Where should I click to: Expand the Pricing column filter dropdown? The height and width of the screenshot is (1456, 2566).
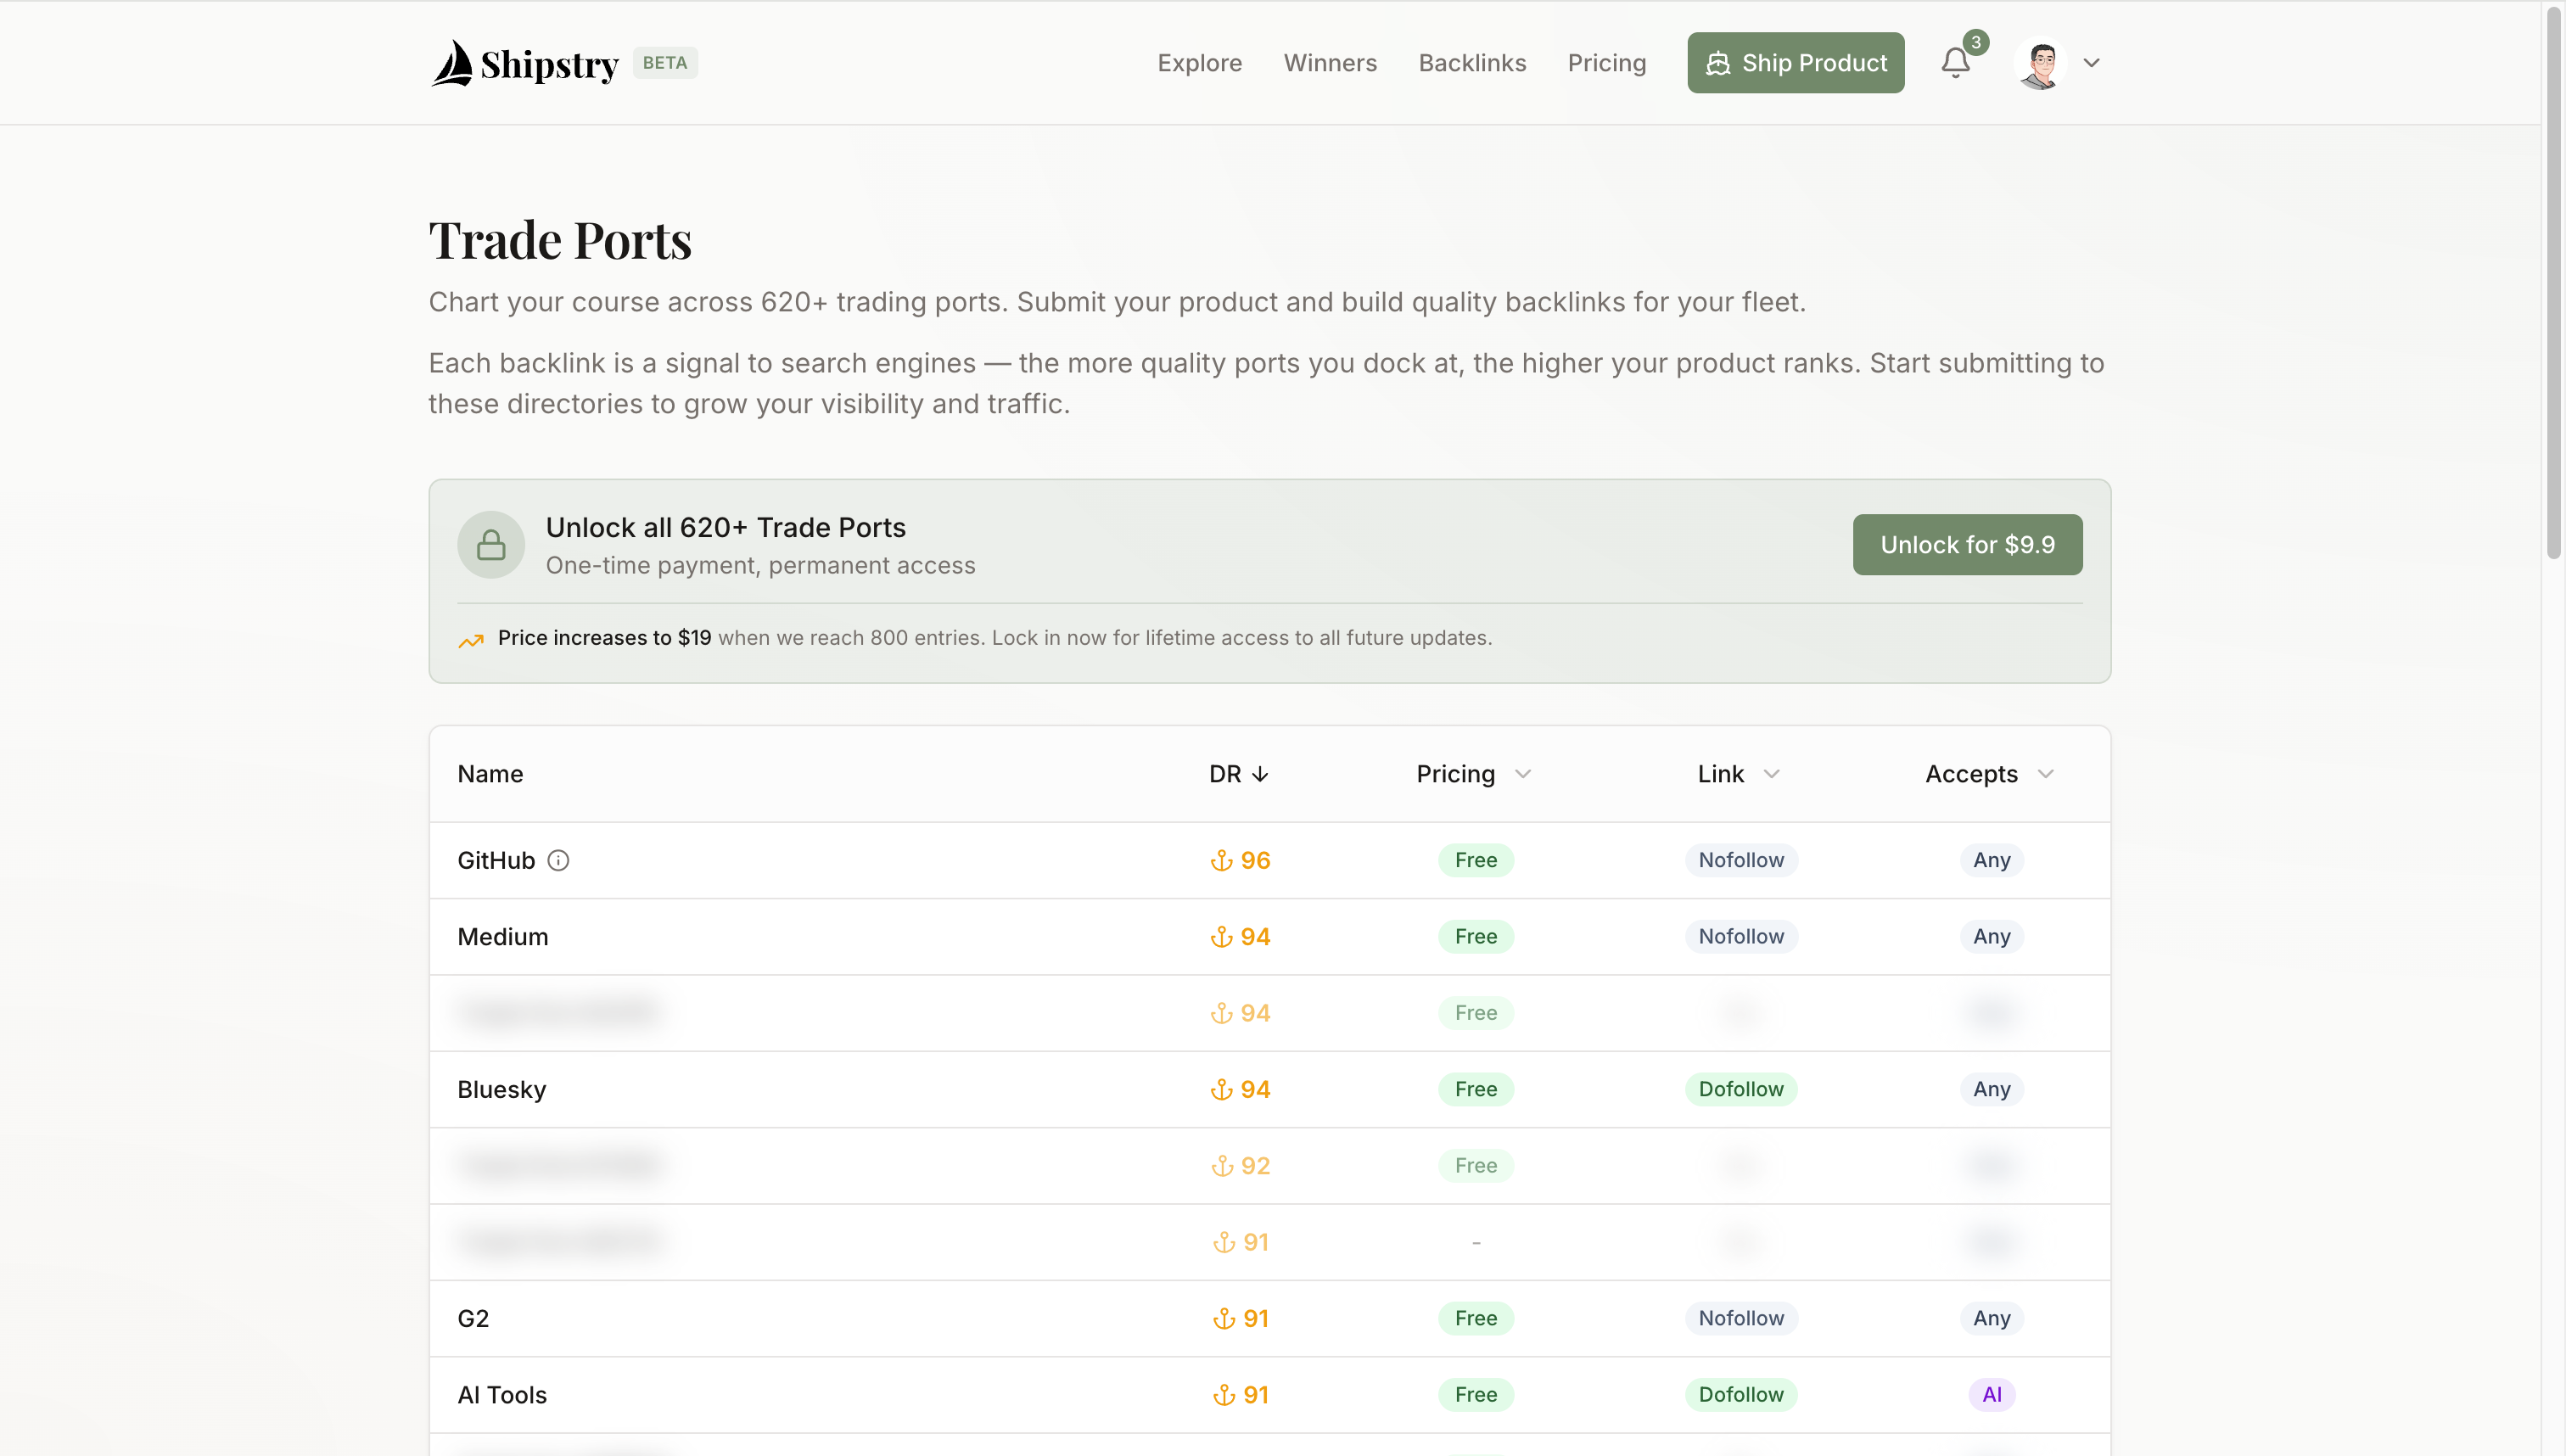point(1522,774)
